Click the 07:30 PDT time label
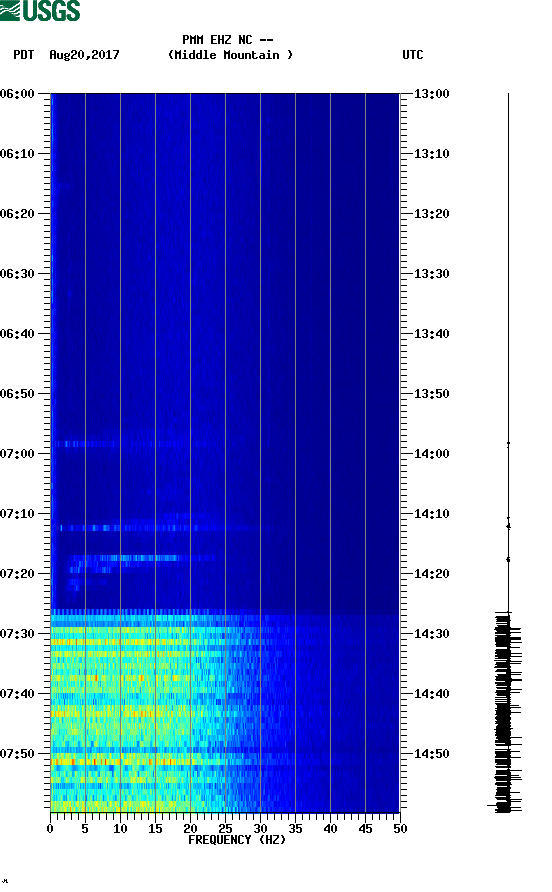Viewport: 552px width, 892px height. tap(18, 634)
